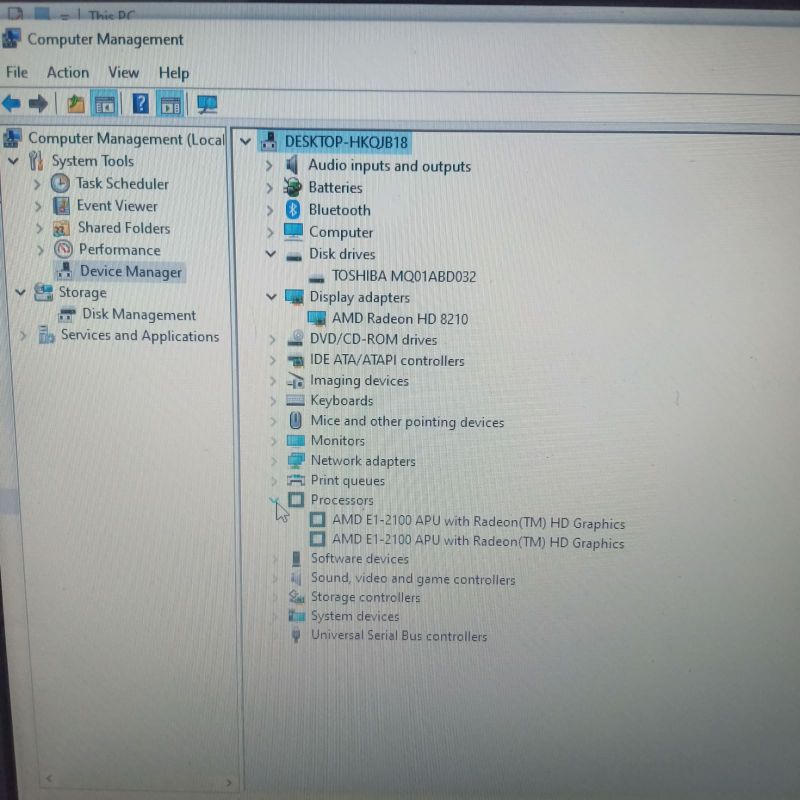The image size is (800, 800).
Task: Open the Help menu
Action: point(173,73)
